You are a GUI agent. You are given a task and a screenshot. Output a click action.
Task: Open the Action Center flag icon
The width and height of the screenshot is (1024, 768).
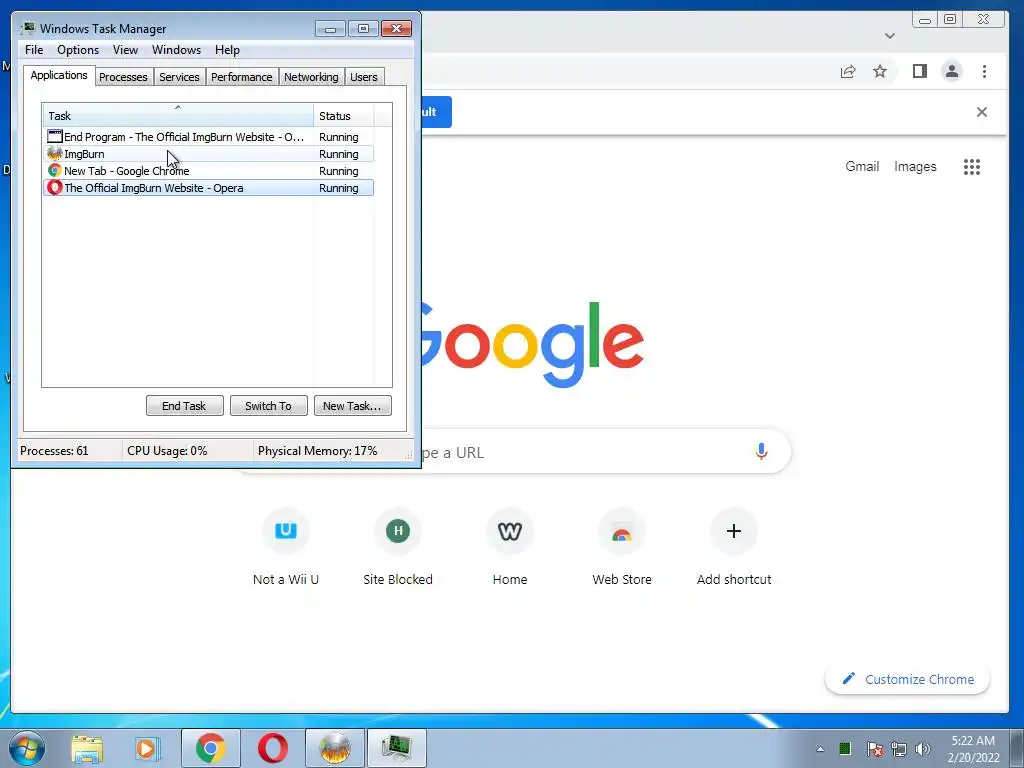click(874, 749)
